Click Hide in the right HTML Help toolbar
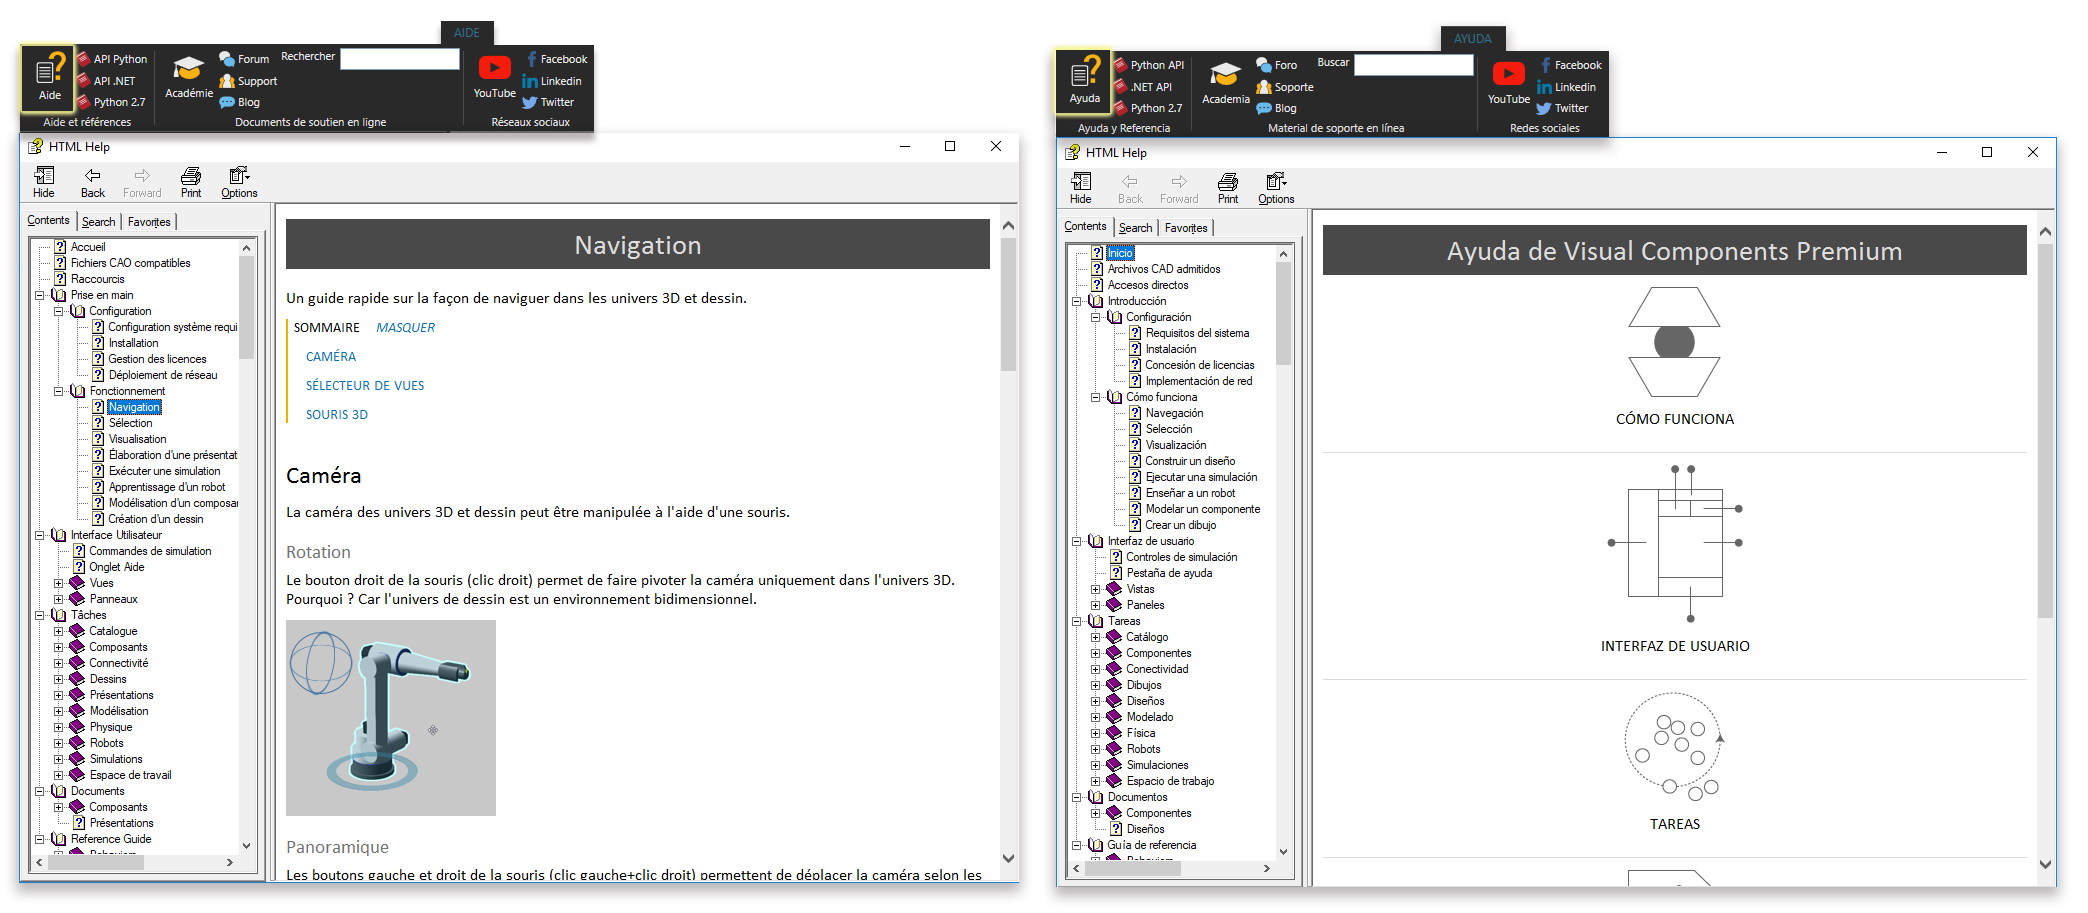Screen dimensions: 2088x913 [1081, 188]
